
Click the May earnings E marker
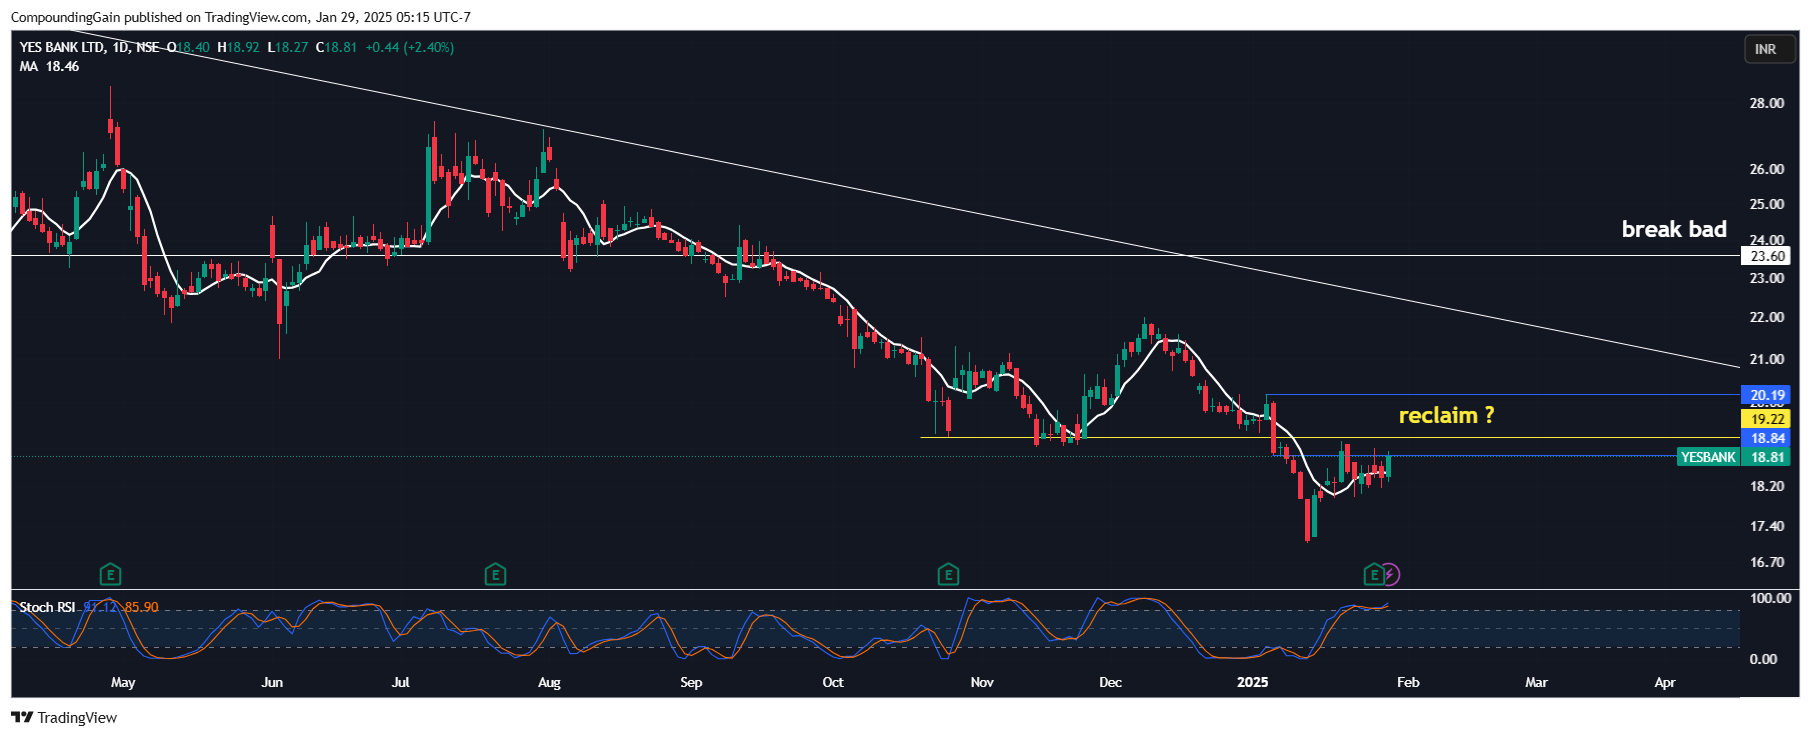[x=110, y=575]
